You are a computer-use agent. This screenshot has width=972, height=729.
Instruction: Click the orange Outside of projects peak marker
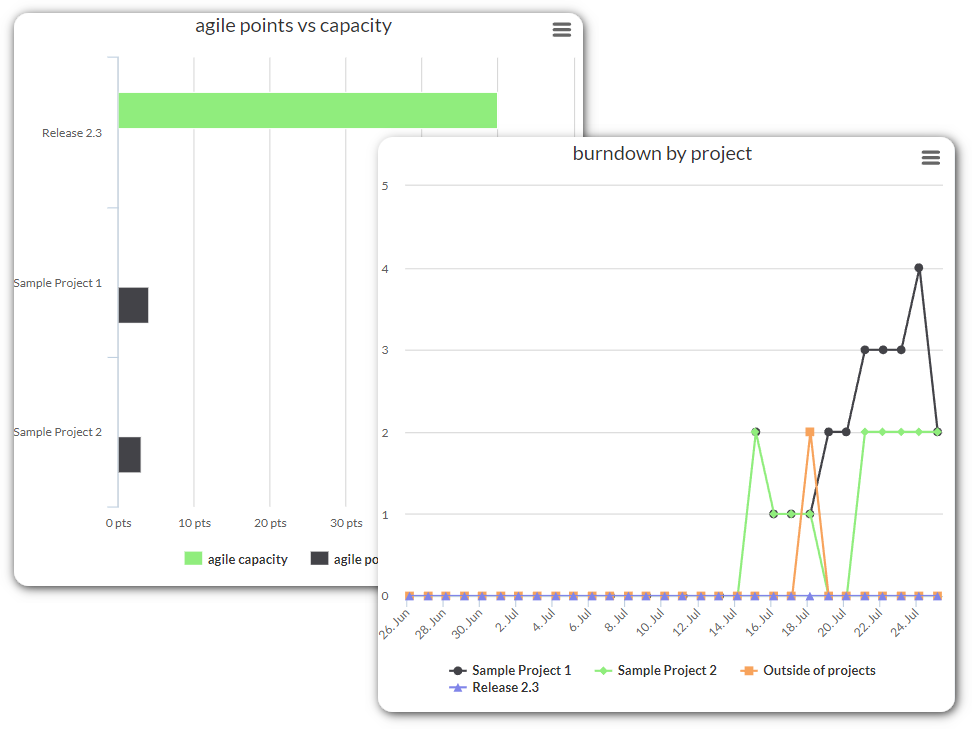click(809, 432)
